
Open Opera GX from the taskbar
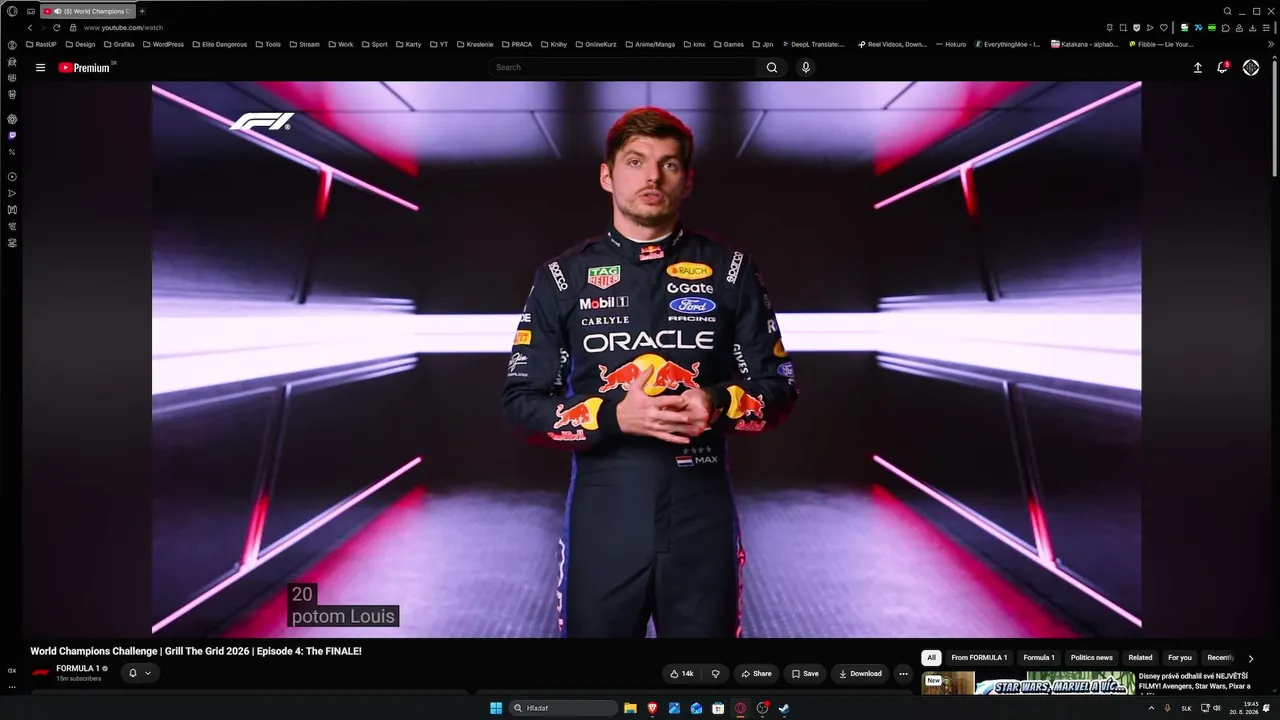740,708
